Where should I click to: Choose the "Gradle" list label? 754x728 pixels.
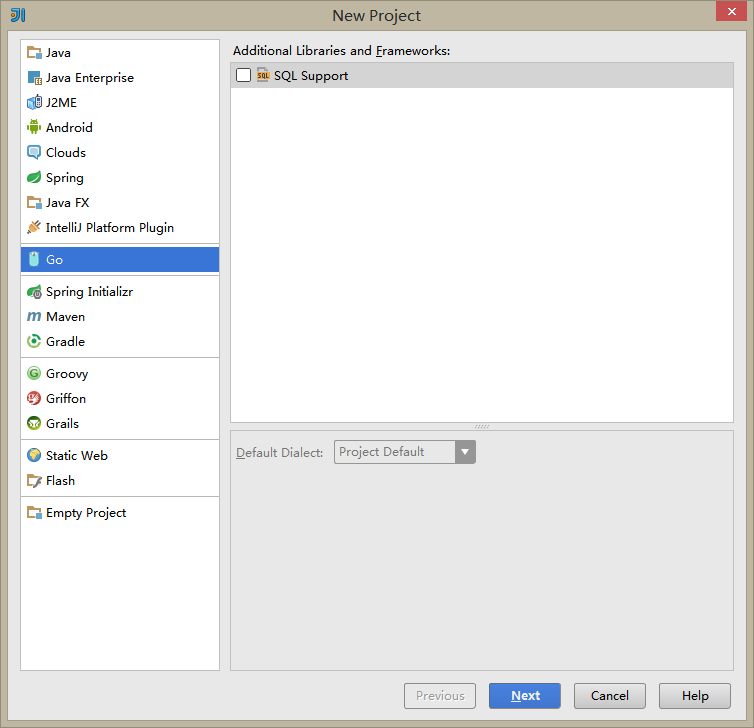[65, 341]
